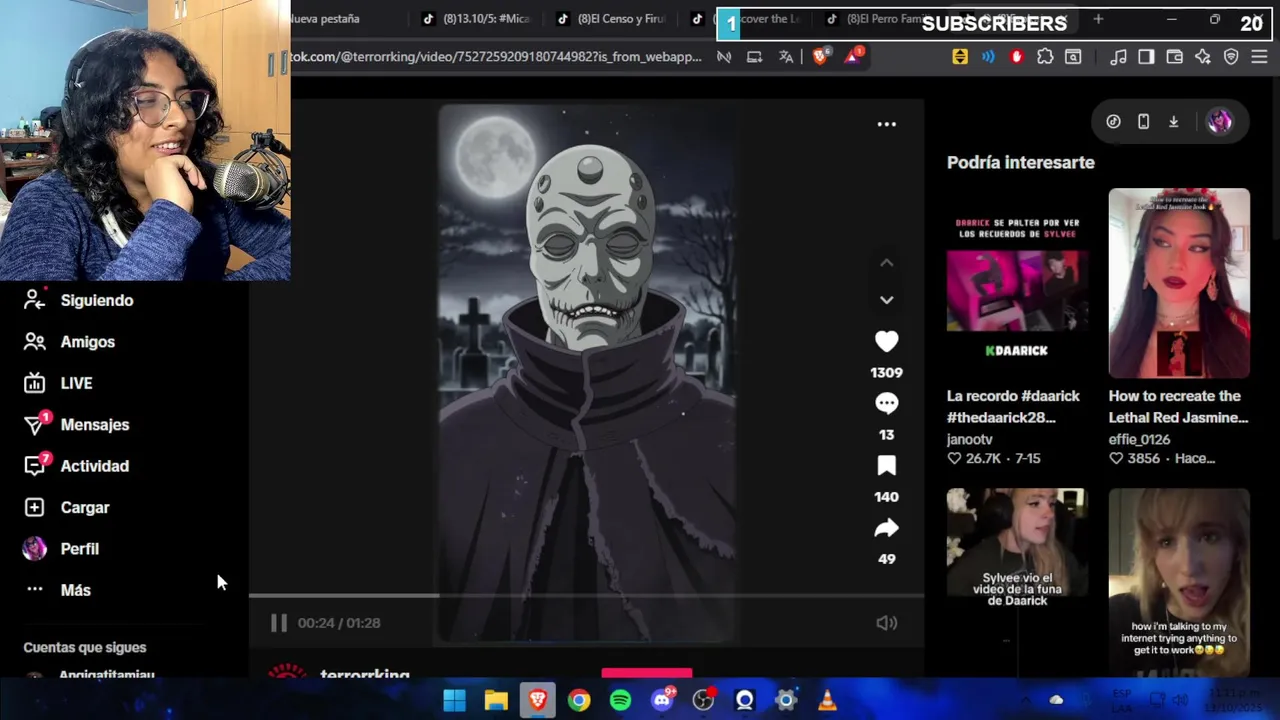This screenshot has height=720, width=1280.
Task: Open the Brave Rewards triangle icon
Action: click(x=853, y=57)
